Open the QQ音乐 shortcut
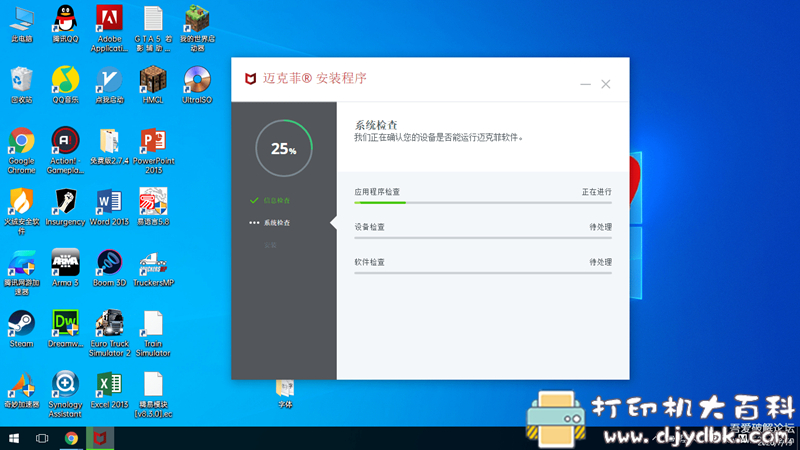The image size is (800, 450). [x=65, y=85]
